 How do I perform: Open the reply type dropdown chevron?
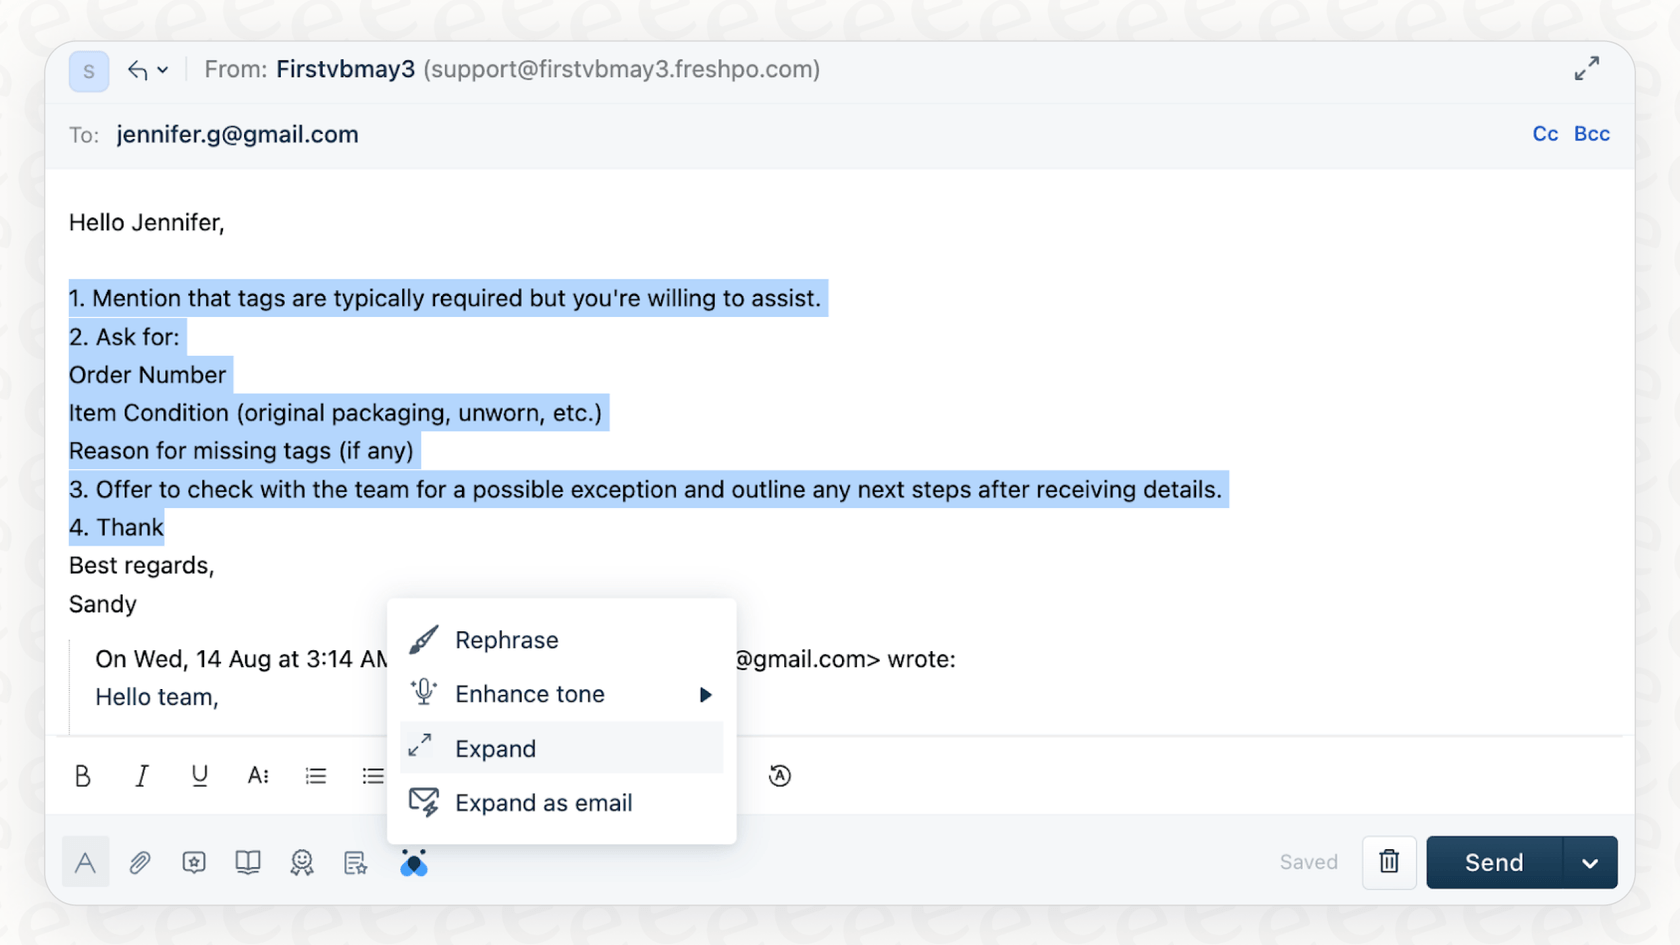coord(163,70)
